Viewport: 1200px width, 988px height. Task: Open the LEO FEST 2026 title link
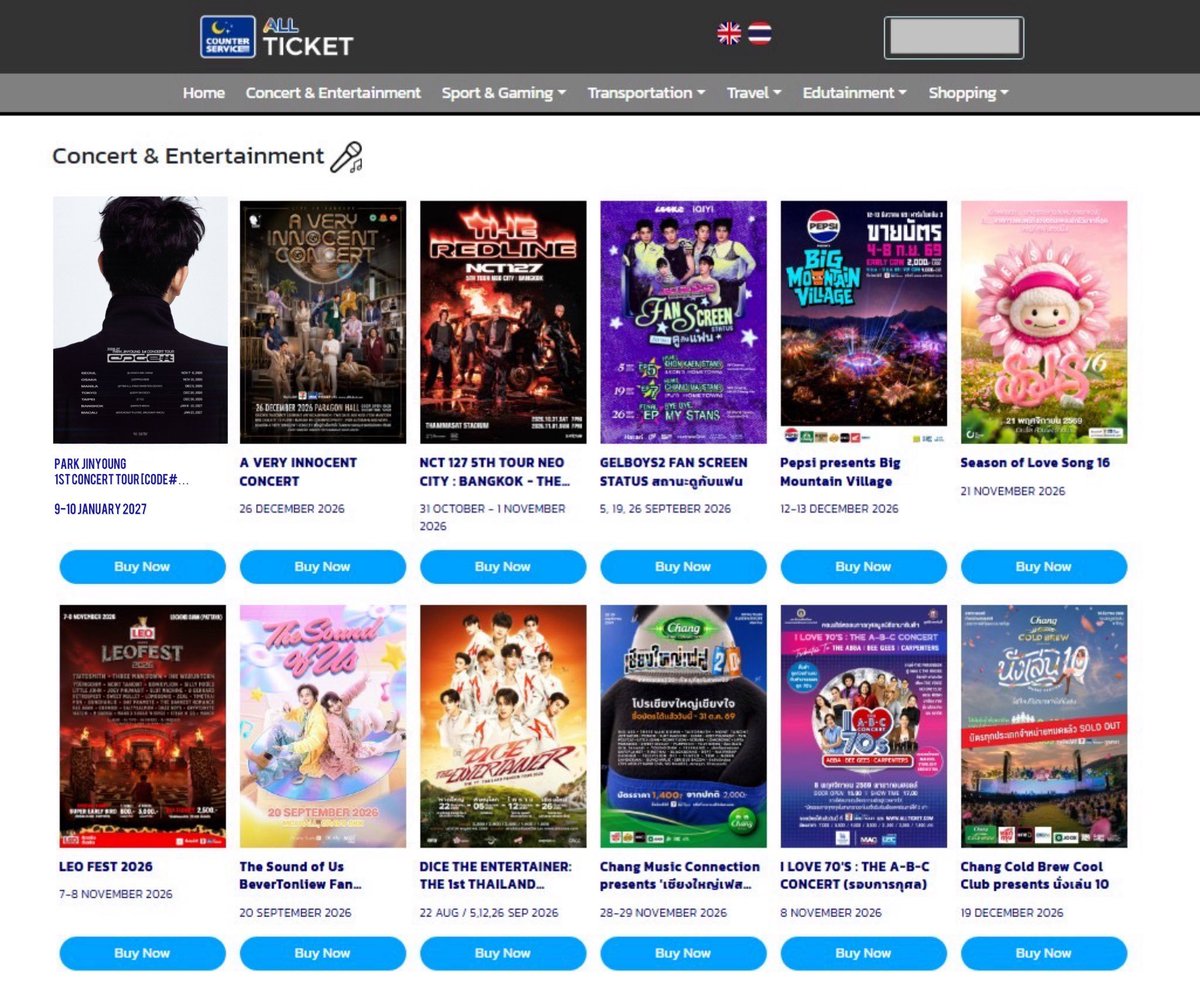click(x=106, y=867)
